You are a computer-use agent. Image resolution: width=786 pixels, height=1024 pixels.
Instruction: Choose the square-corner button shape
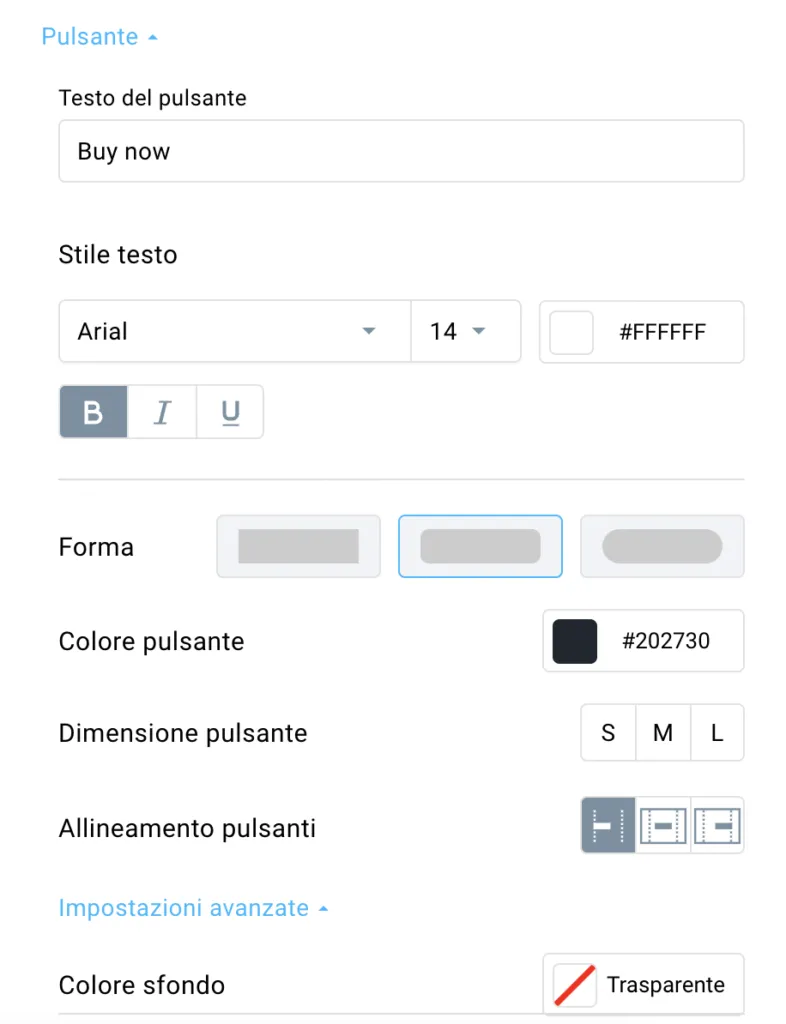(298, 547)
